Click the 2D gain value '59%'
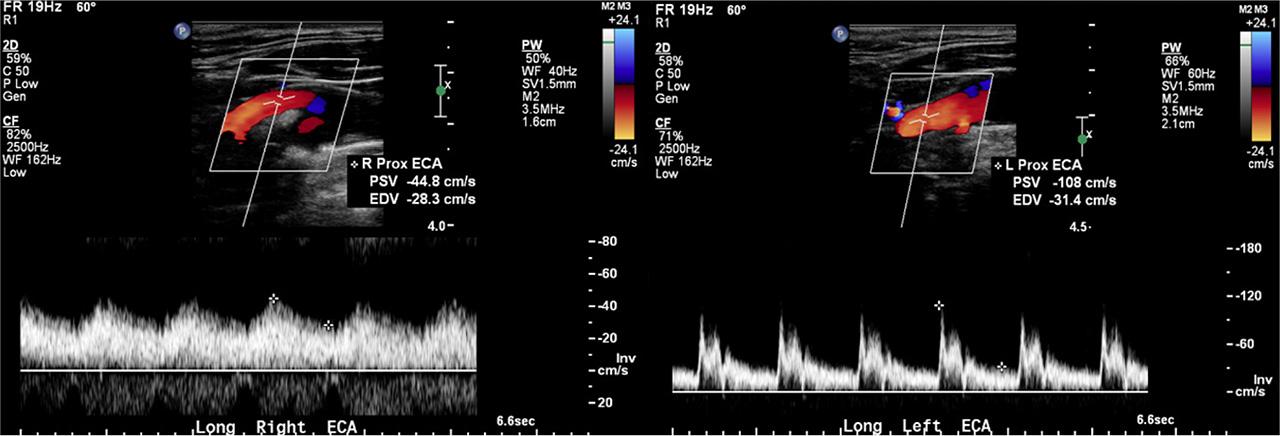This screenshot has height=436, width=1280. [x=18, y=58]
